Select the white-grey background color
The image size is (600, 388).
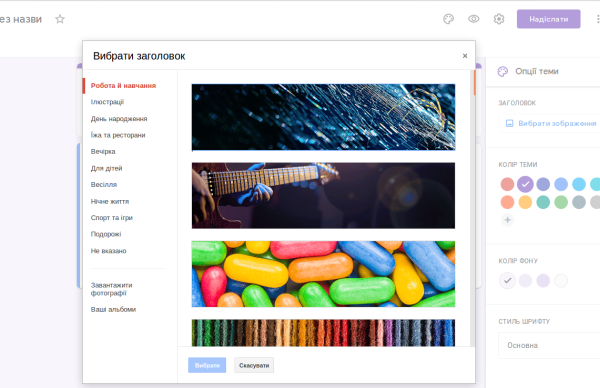pos(561,280)
